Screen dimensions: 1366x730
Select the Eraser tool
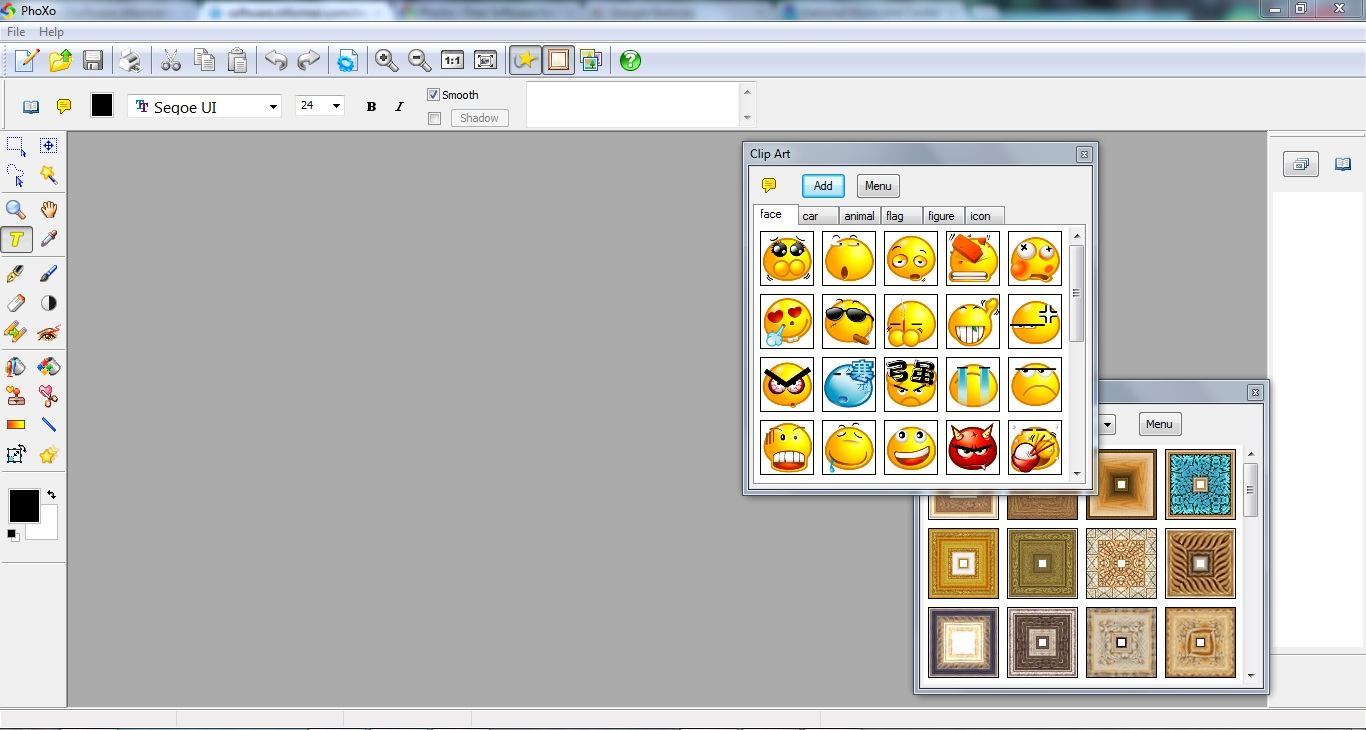coord(17,303)
